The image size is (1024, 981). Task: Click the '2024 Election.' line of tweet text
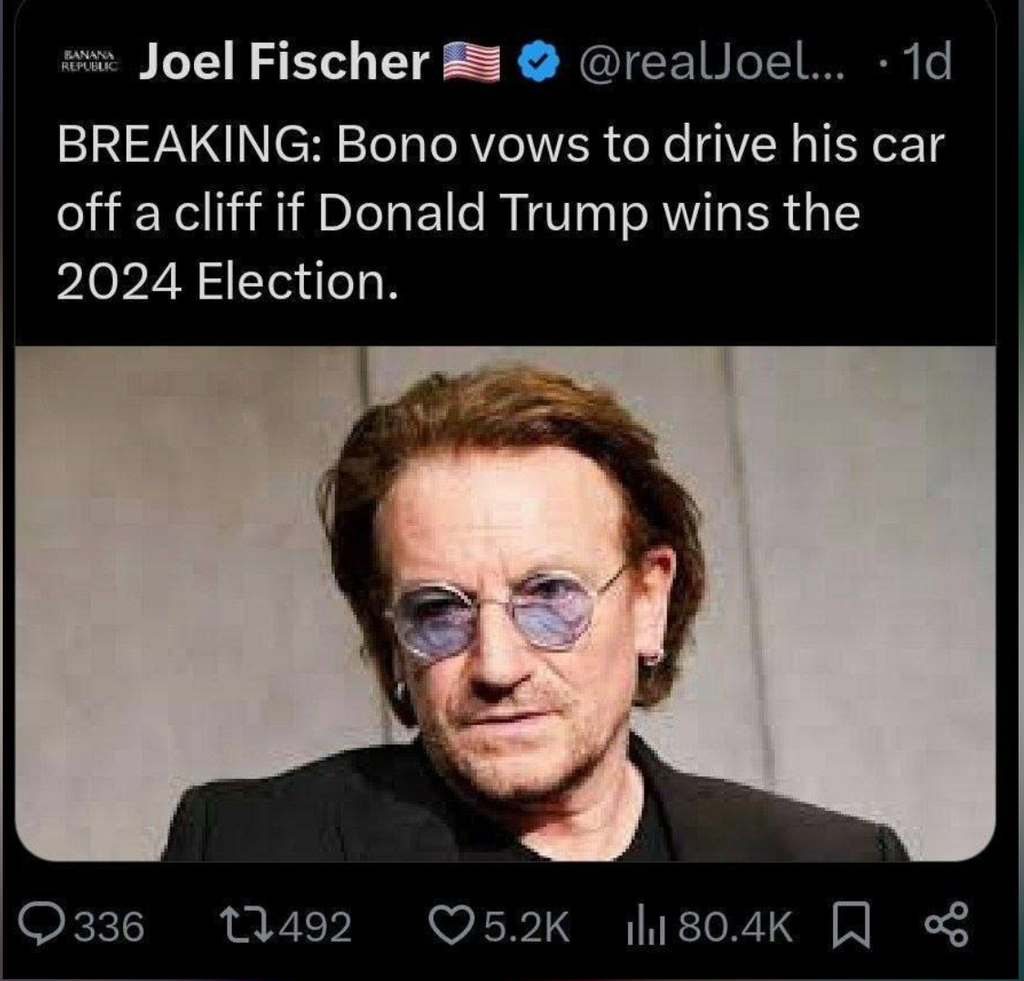tap(227, 283)
